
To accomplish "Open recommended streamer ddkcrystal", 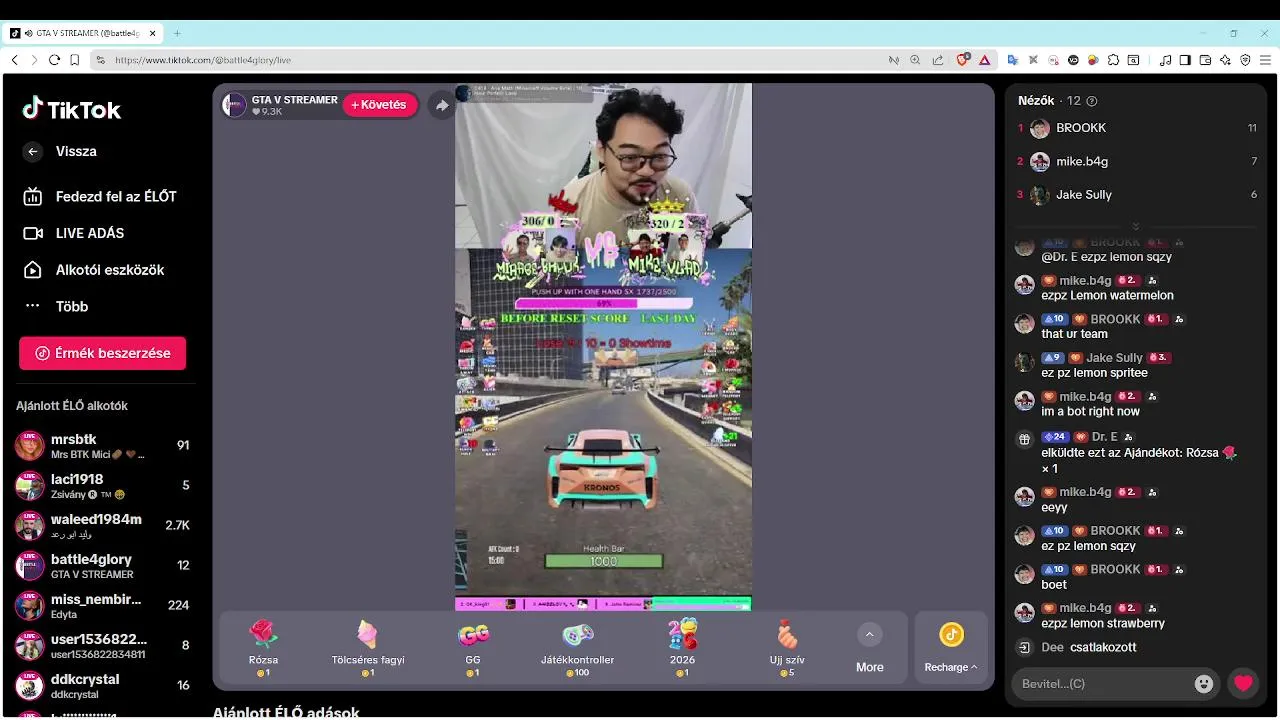I will (102, 686).
